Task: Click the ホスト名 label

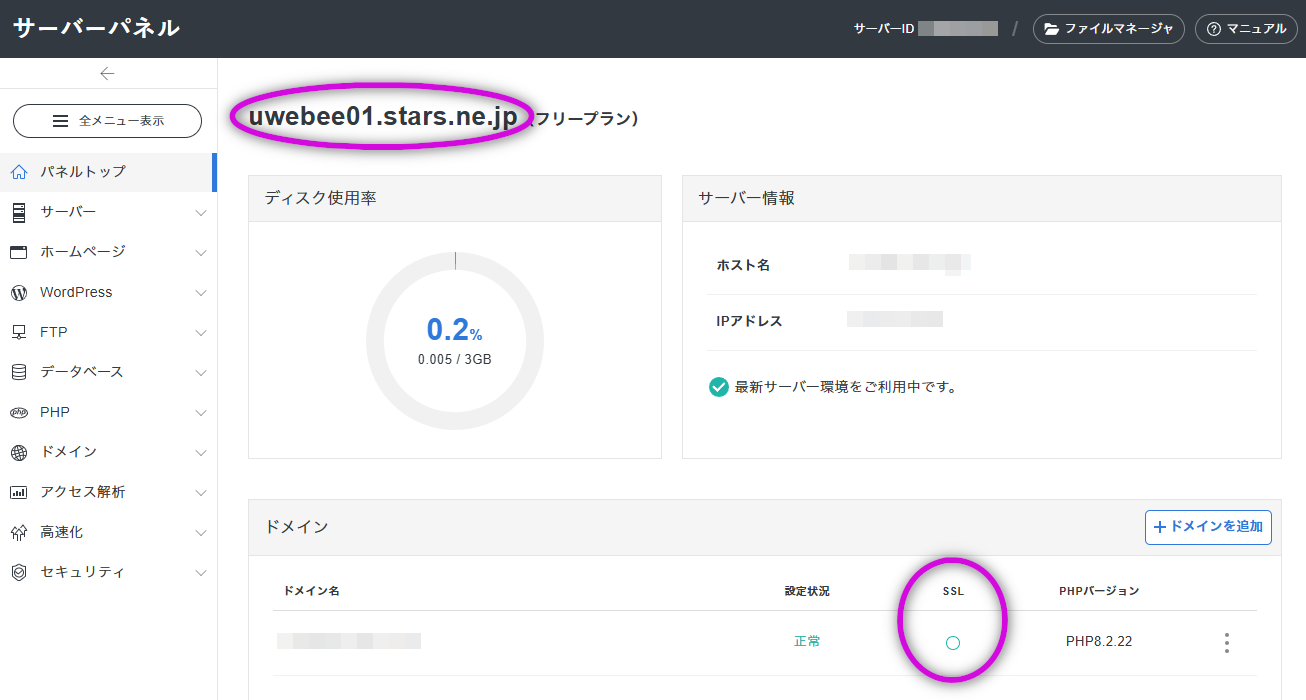Action: pos(743,265)
